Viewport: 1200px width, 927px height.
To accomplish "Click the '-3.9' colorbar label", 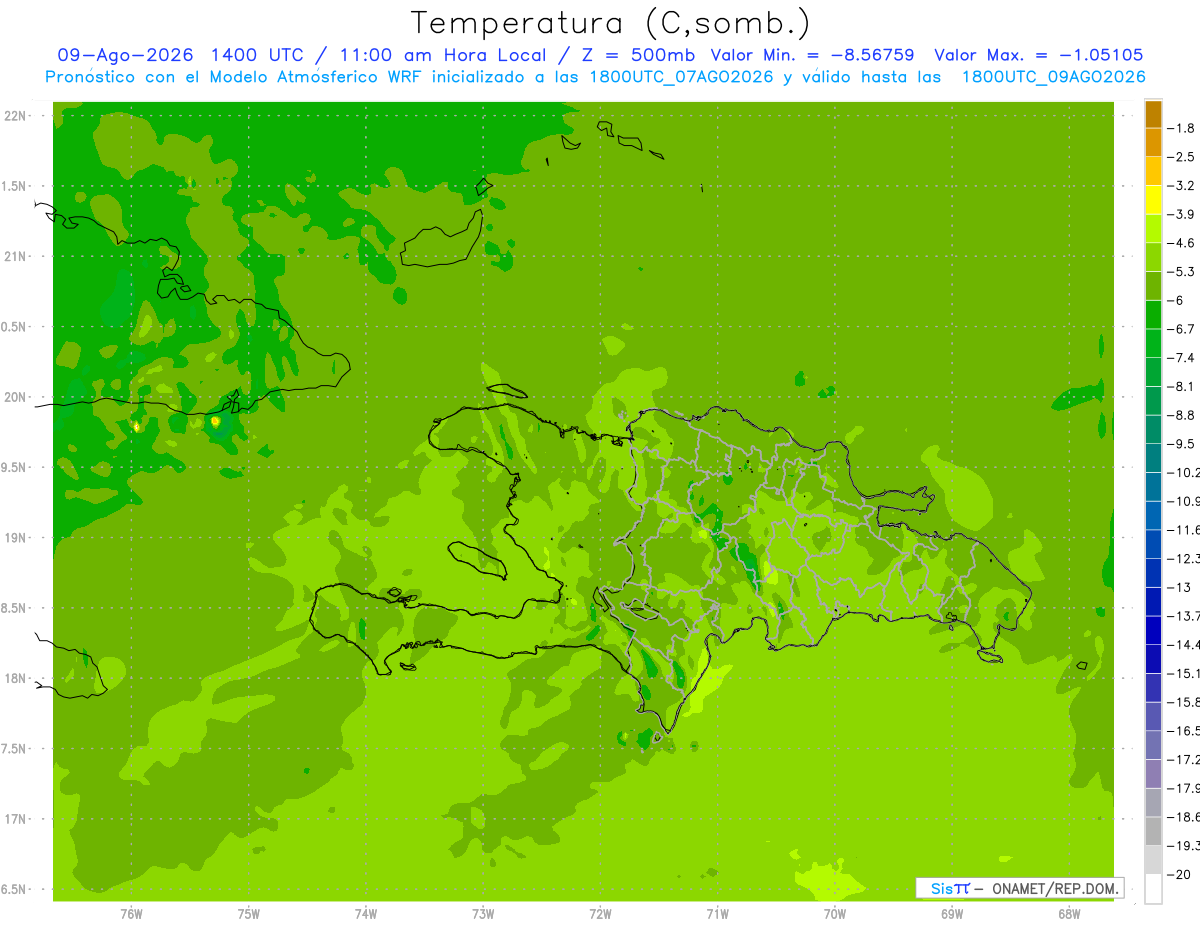I will click(1183, 214).
